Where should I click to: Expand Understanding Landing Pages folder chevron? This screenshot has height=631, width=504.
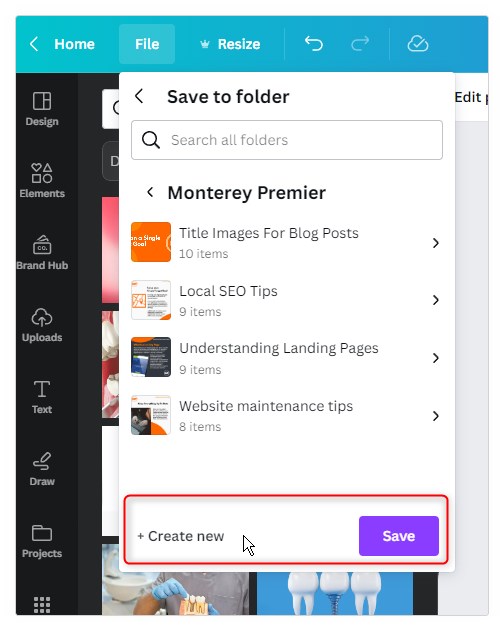[x=435, y=358]
